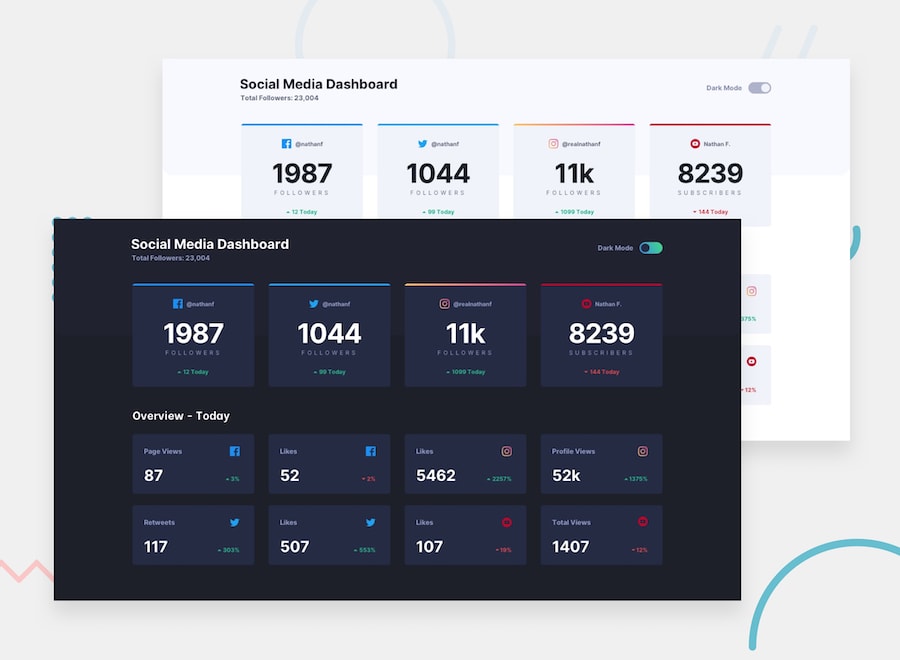
Task: Click the -144 Today stat under 8239 subscribers
Action: pyautogui.click(x=601, y=371)
